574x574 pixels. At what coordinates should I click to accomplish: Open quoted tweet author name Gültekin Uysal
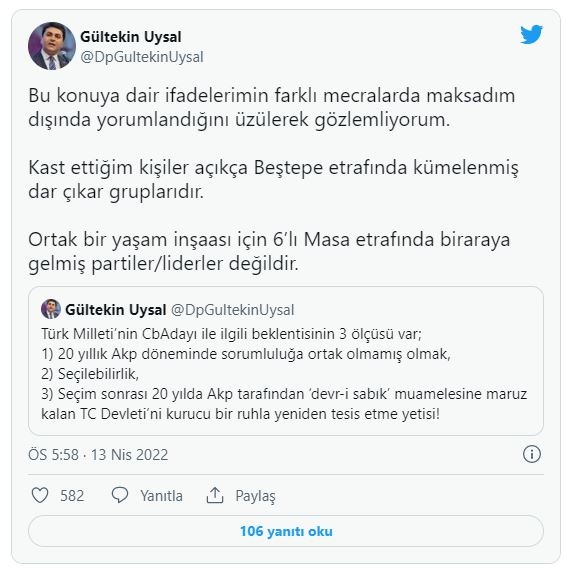tap(116, 310)
